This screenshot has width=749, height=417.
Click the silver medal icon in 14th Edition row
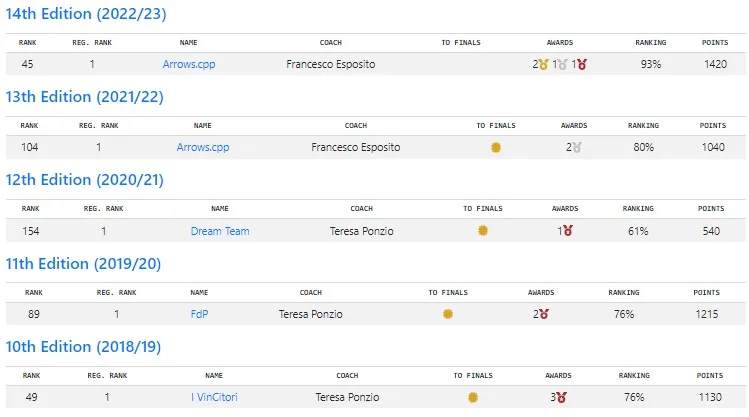click(x=563, y=64)
